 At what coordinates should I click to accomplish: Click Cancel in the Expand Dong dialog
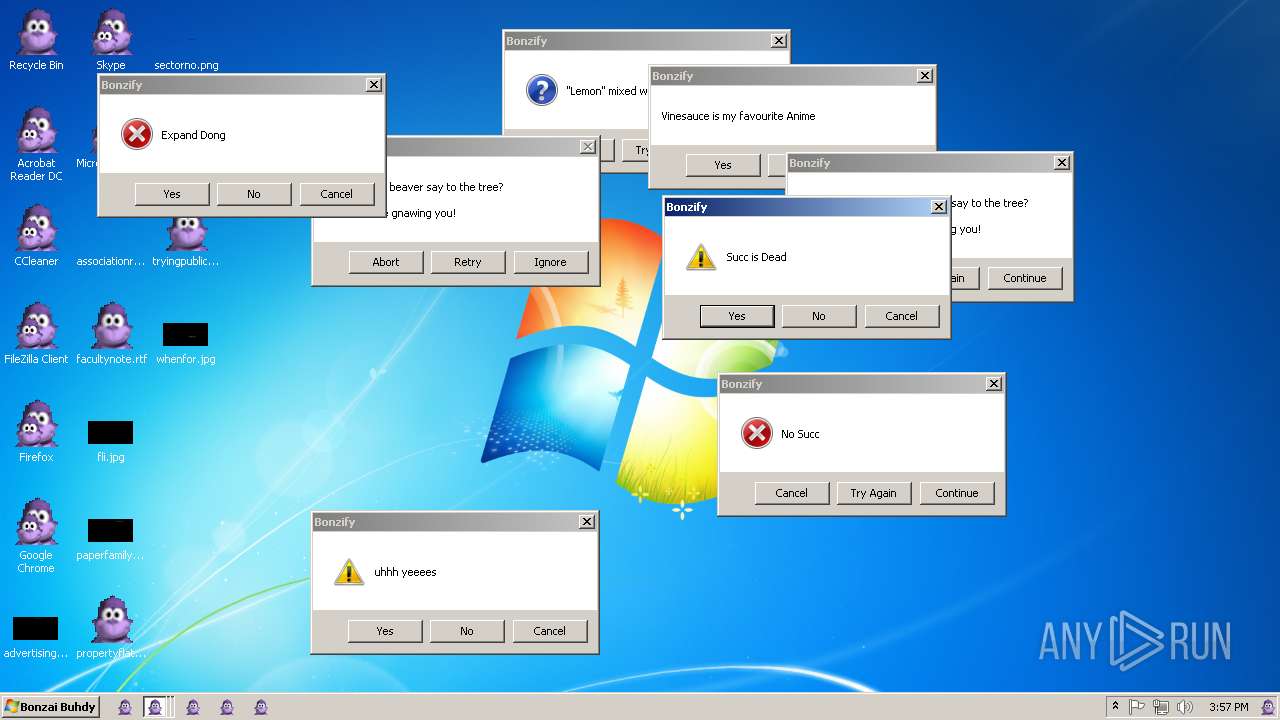(x=336, y=194)
